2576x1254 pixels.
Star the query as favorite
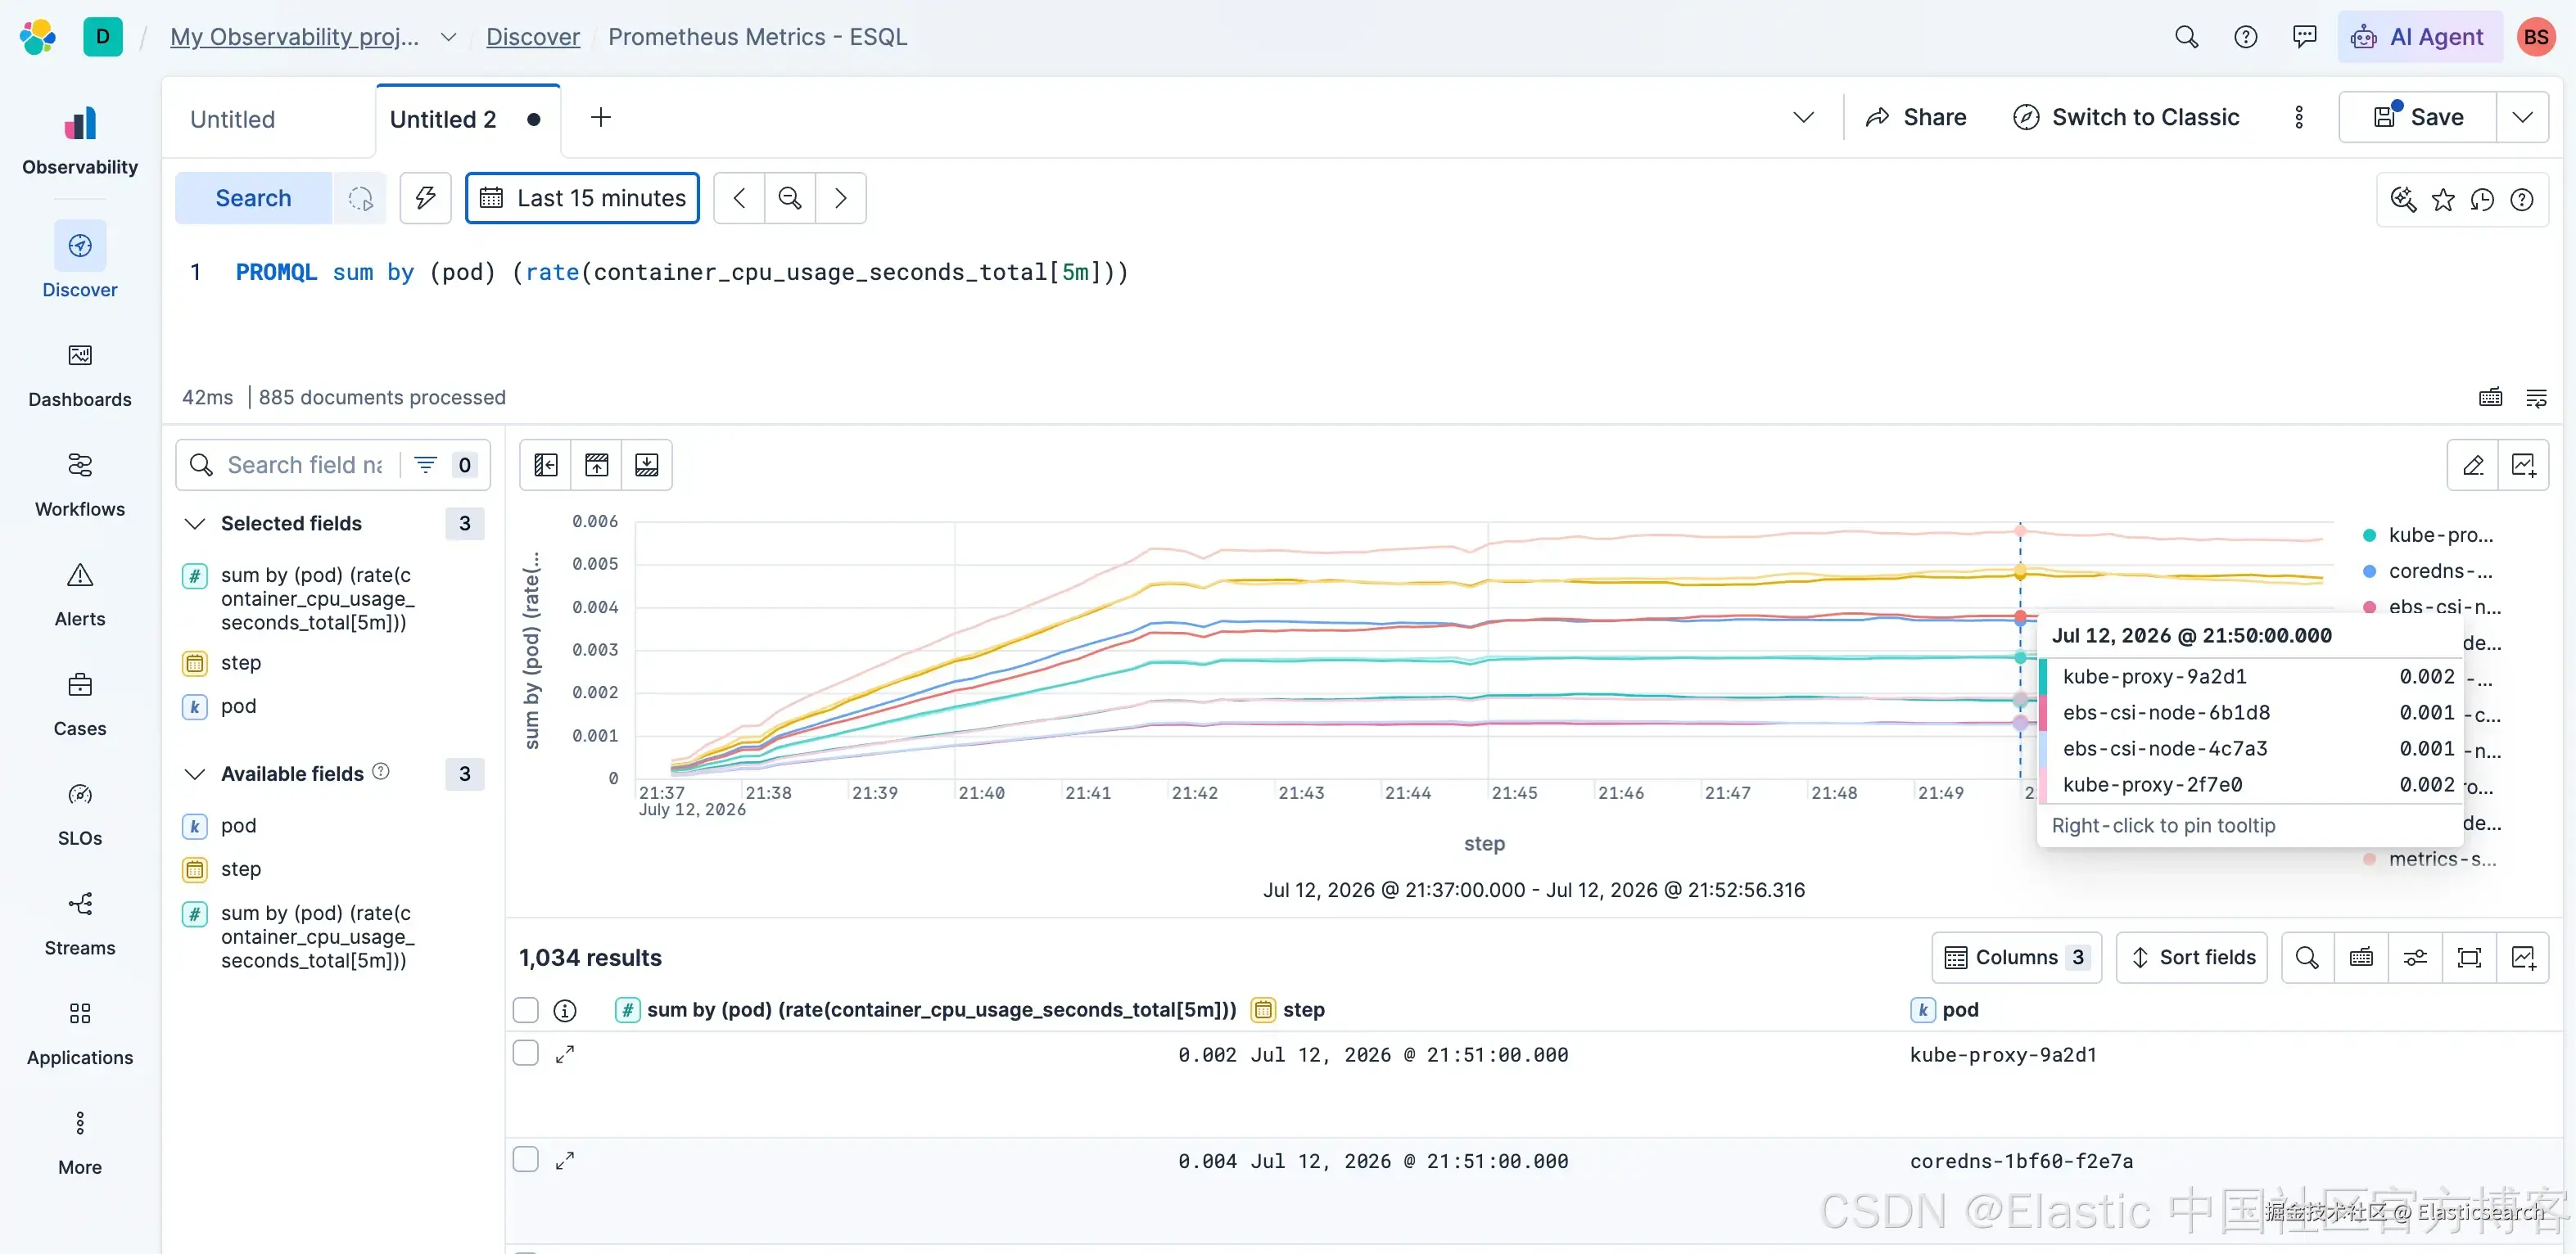coord(2443,200)
